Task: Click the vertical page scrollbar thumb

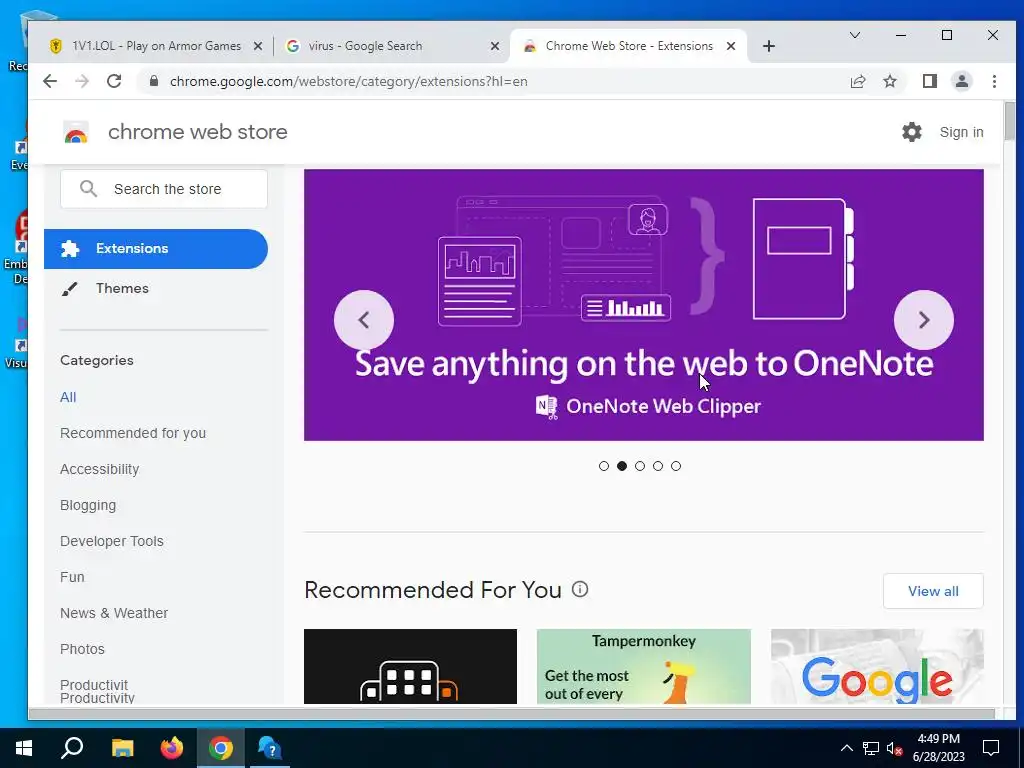Action: 1010,121
